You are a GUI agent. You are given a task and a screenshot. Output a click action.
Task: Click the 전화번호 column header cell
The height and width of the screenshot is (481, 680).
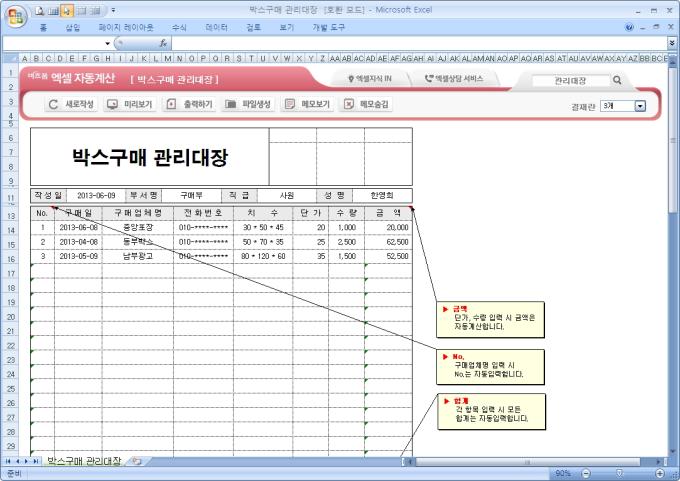click(x=203, y=213)
